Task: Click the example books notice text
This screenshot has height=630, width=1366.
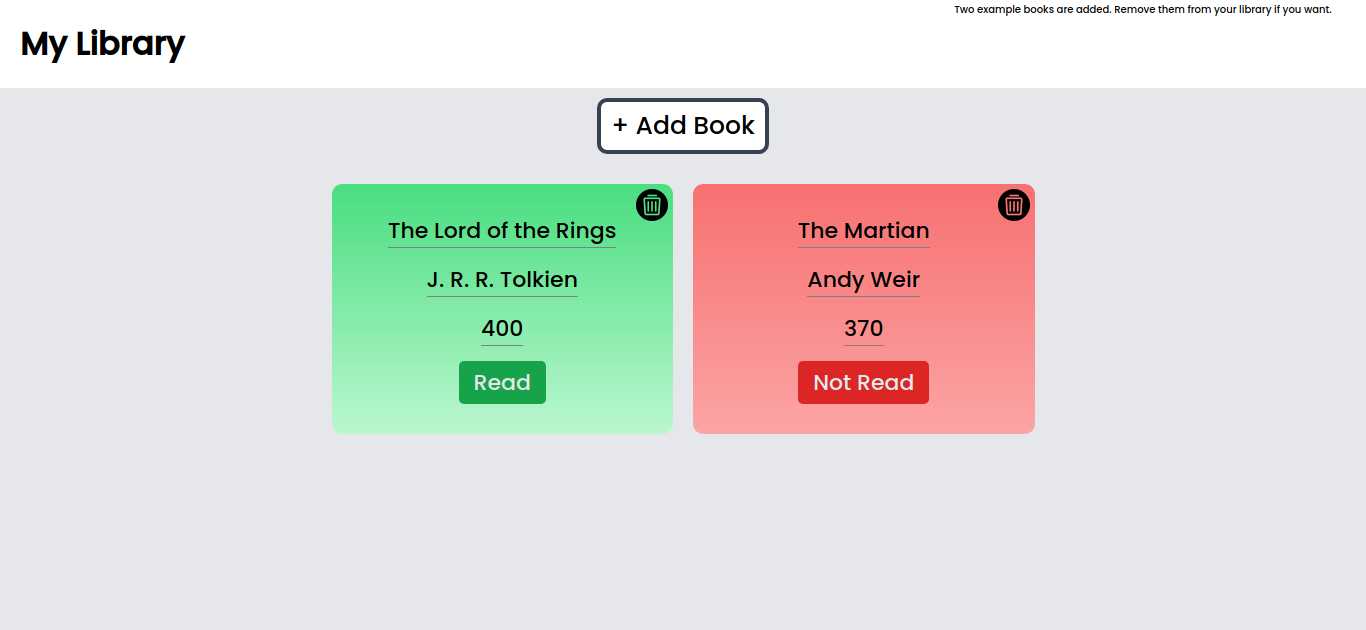Action: tap(1142, 10)
